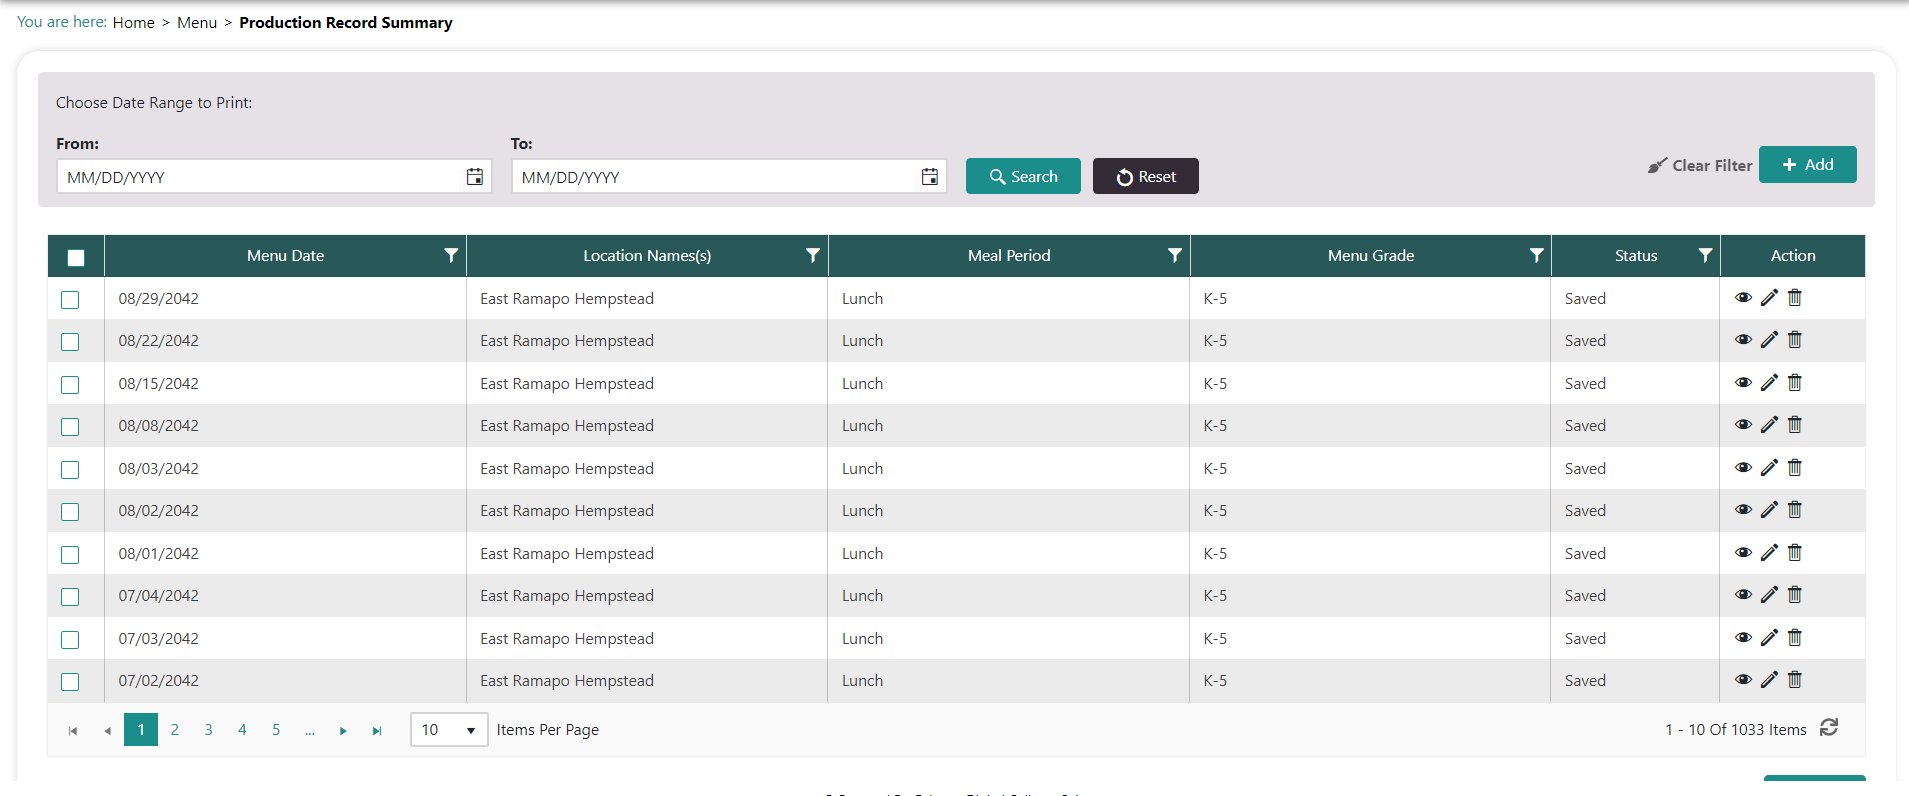
Task: Tick the checkbox for 07/02/2042 row
Action: [70, 682]
